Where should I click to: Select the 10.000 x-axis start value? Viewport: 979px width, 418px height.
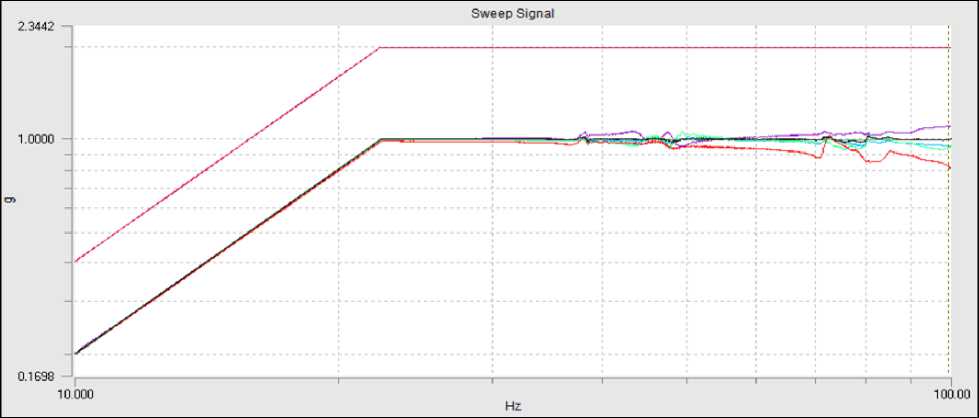click(75, 394)
